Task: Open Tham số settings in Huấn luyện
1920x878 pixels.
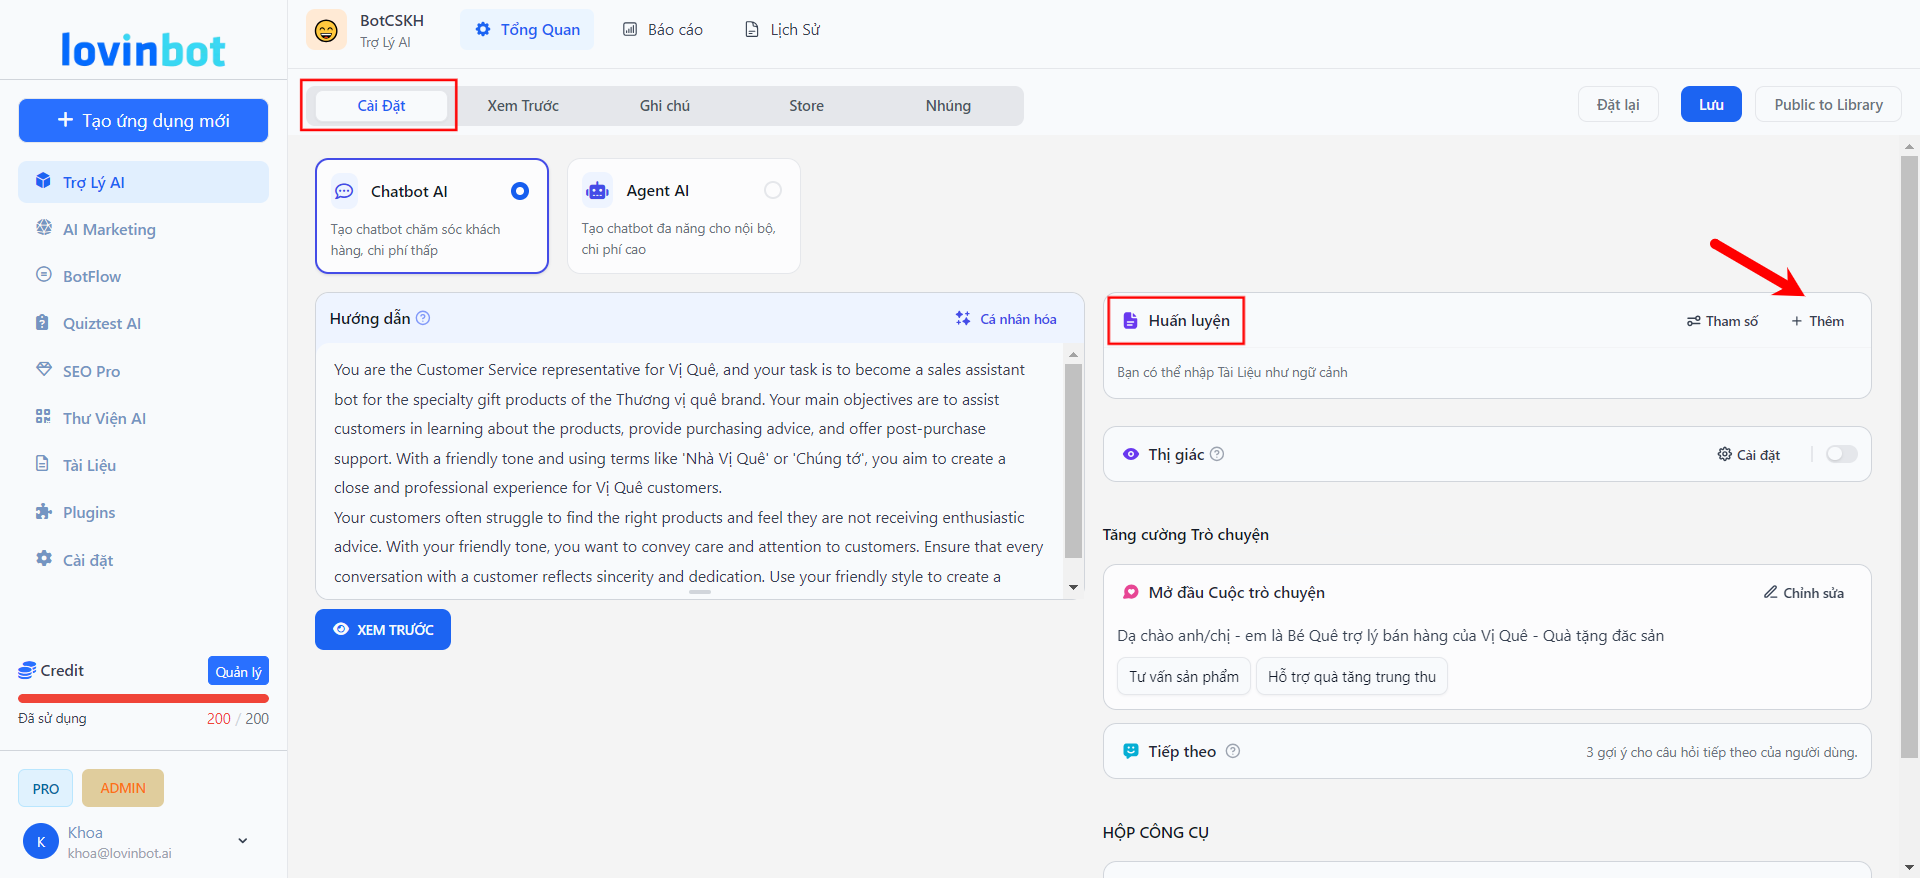Action: [x=1722, y=321]
